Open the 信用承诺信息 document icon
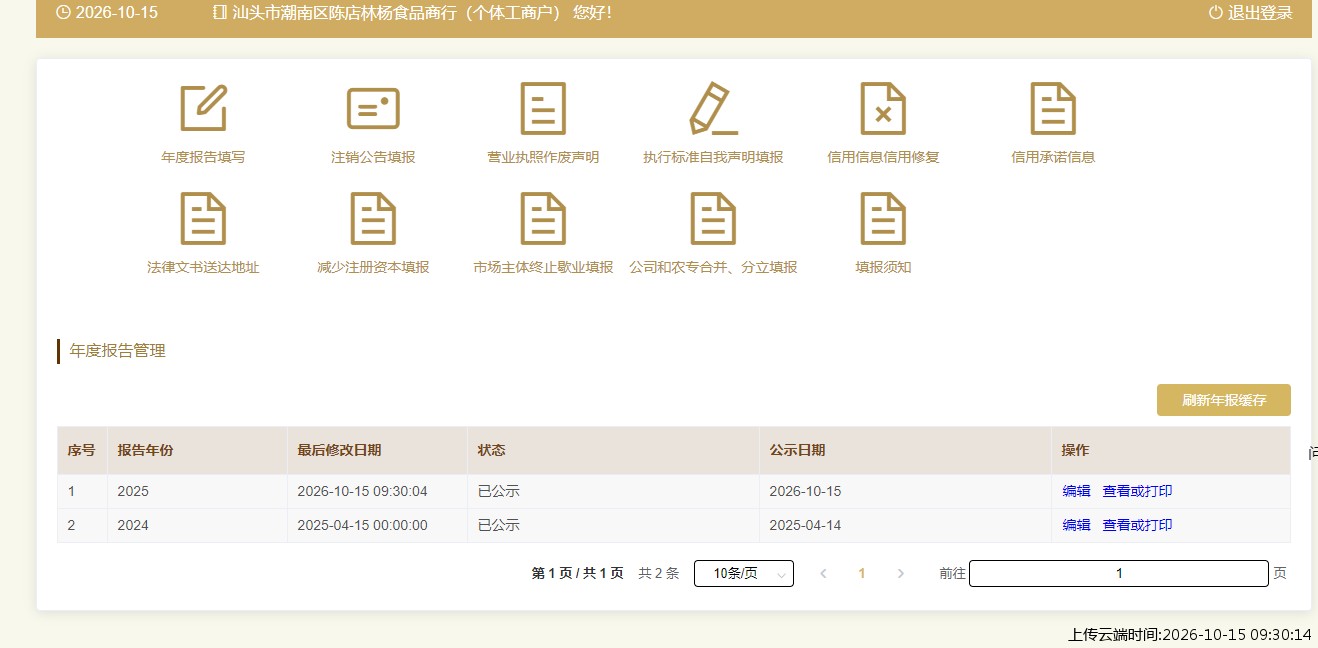The width and height of the screenshot is (1318, 648). point(1053,108)
